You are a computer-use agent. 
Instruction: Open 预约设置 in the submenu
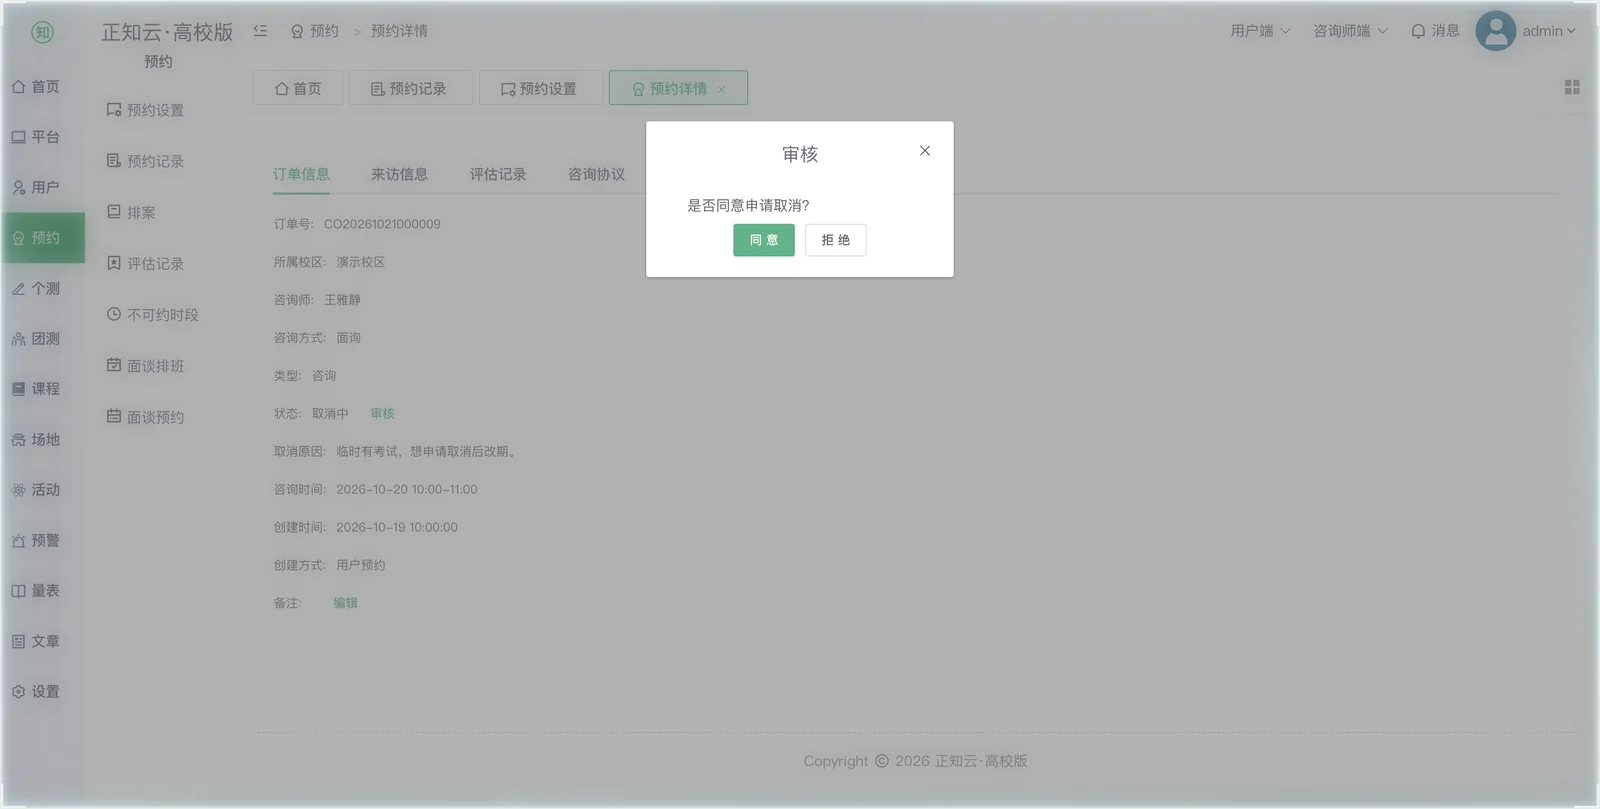click(x=145, y=110)
